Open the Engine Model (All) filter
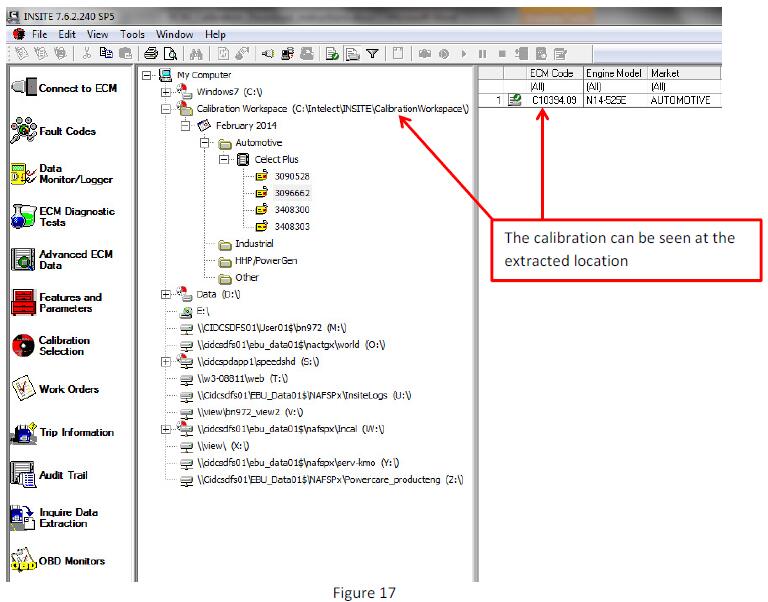 [616, 87]
